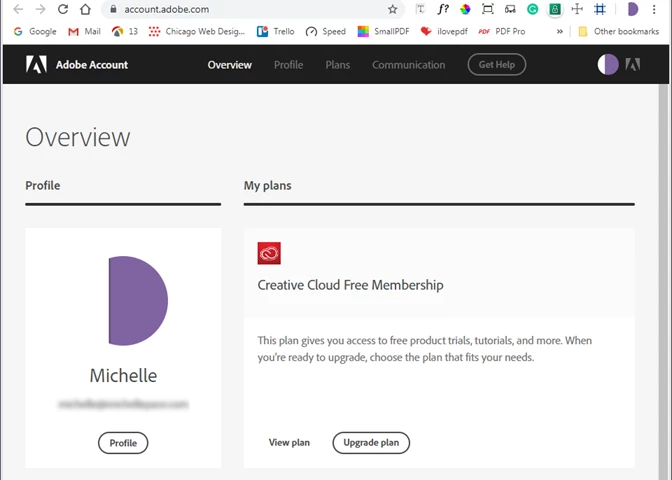Open the Chicago Web Design bookmark
This screenshot has width=672, height=480.
pyautogui.click(x=197, y=31)
